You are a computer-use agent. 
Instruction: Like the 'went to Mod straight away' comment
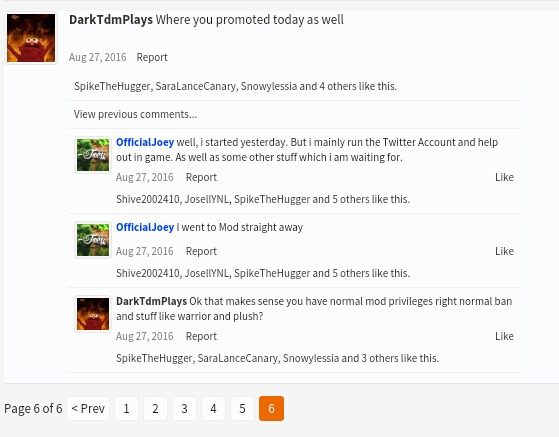pyautogui.click(x=504, y=251)
